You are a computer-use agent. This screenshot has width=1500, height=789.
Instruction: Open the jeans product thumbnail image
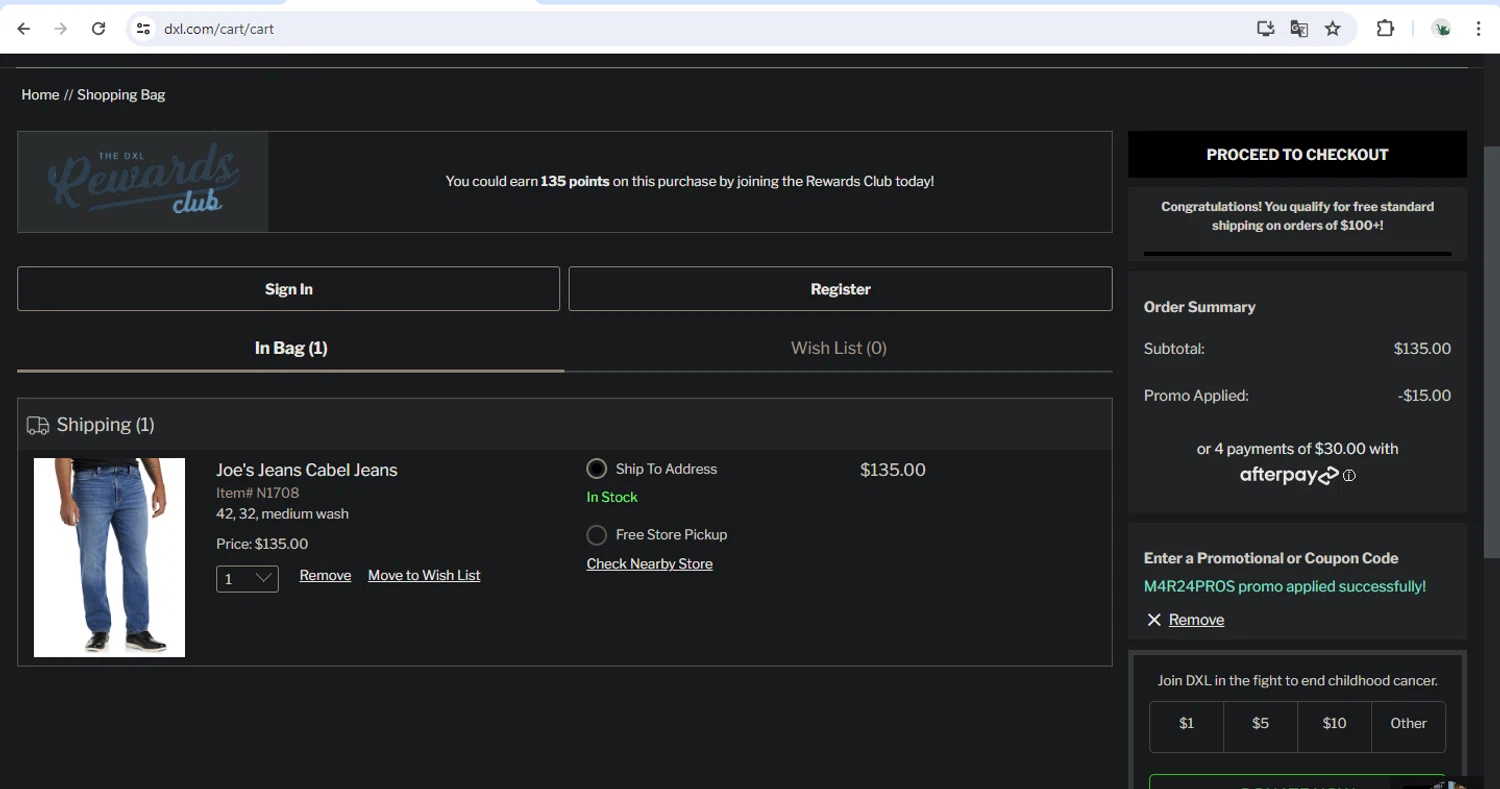(109, 557)
